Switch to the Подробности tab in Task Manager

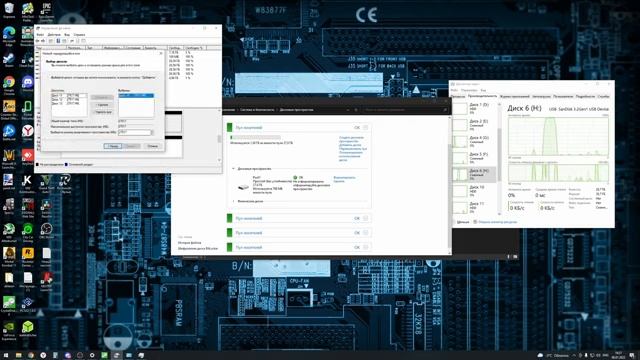[585, 97]
